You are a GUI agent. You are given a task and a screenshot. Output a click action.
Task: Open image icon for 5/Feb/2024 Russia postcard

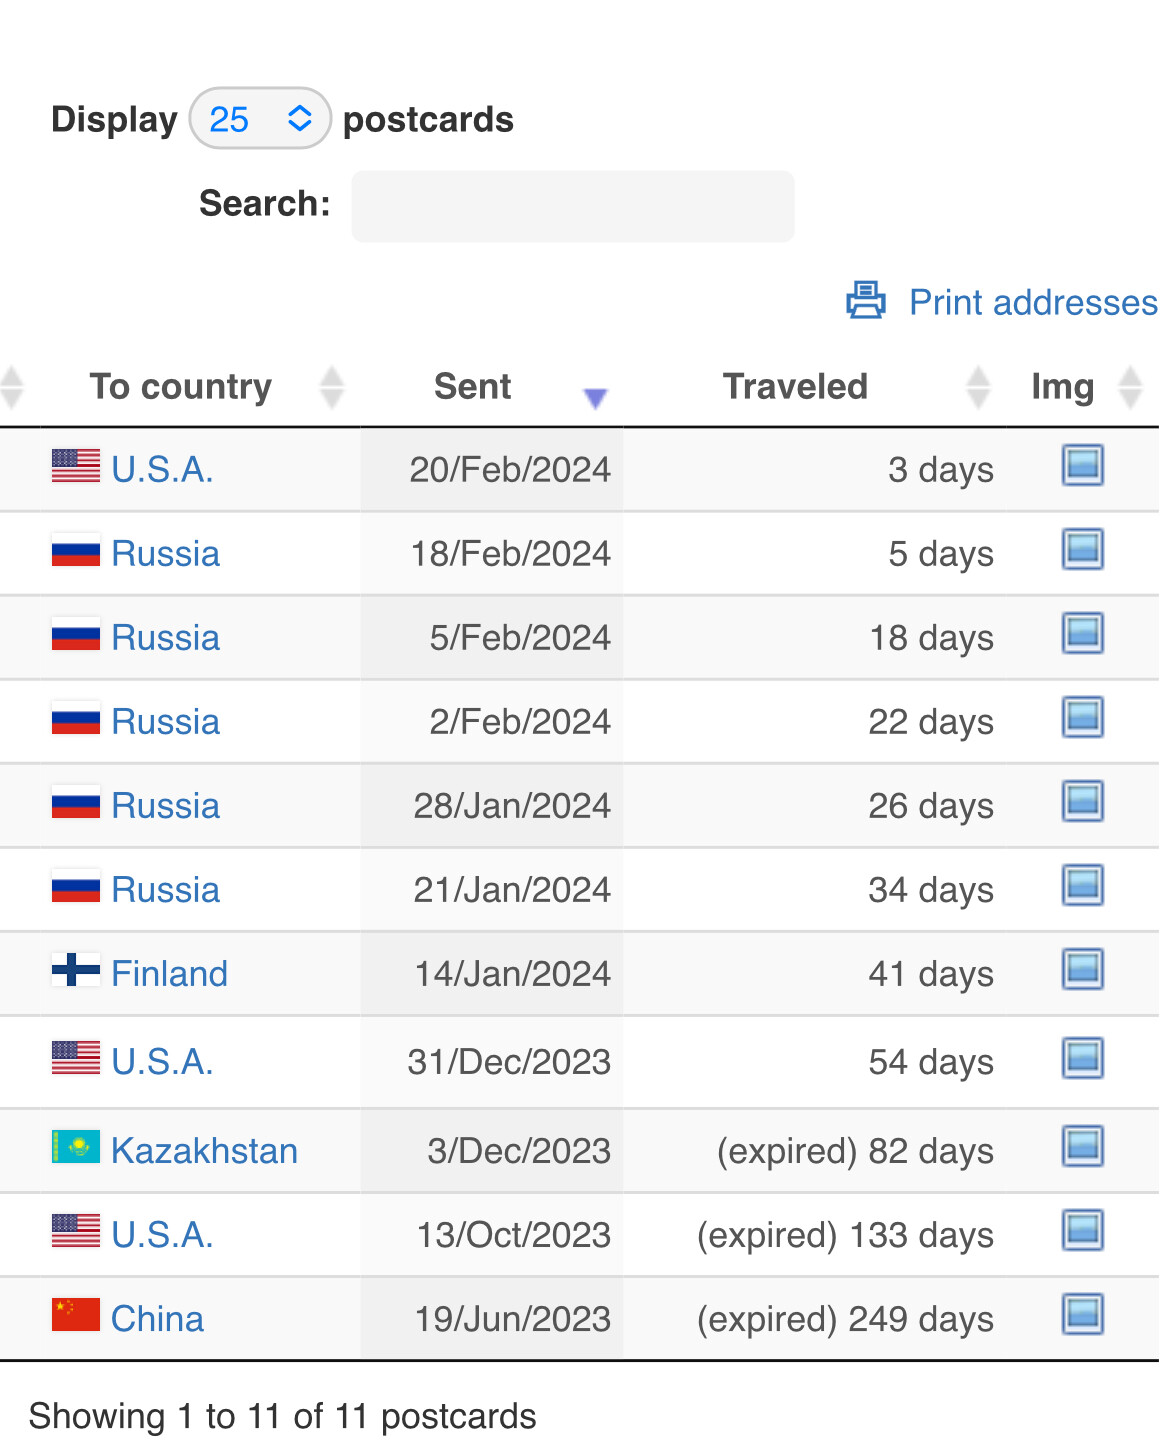[x=1082, y=633]
